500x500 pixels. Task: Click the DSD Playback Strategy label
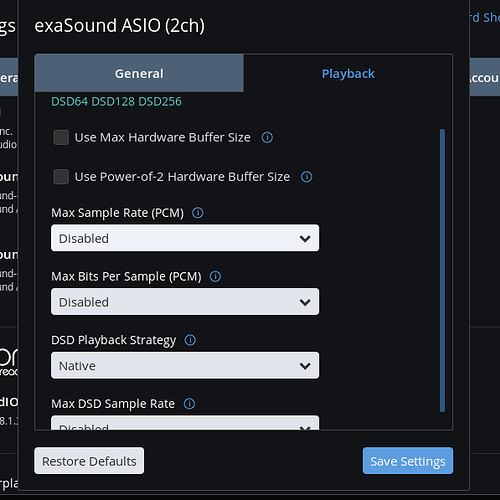113,340
